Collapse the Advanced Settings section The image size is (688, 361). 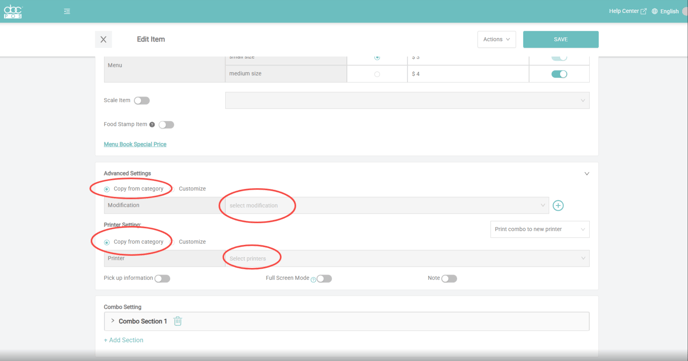(587, 174)
